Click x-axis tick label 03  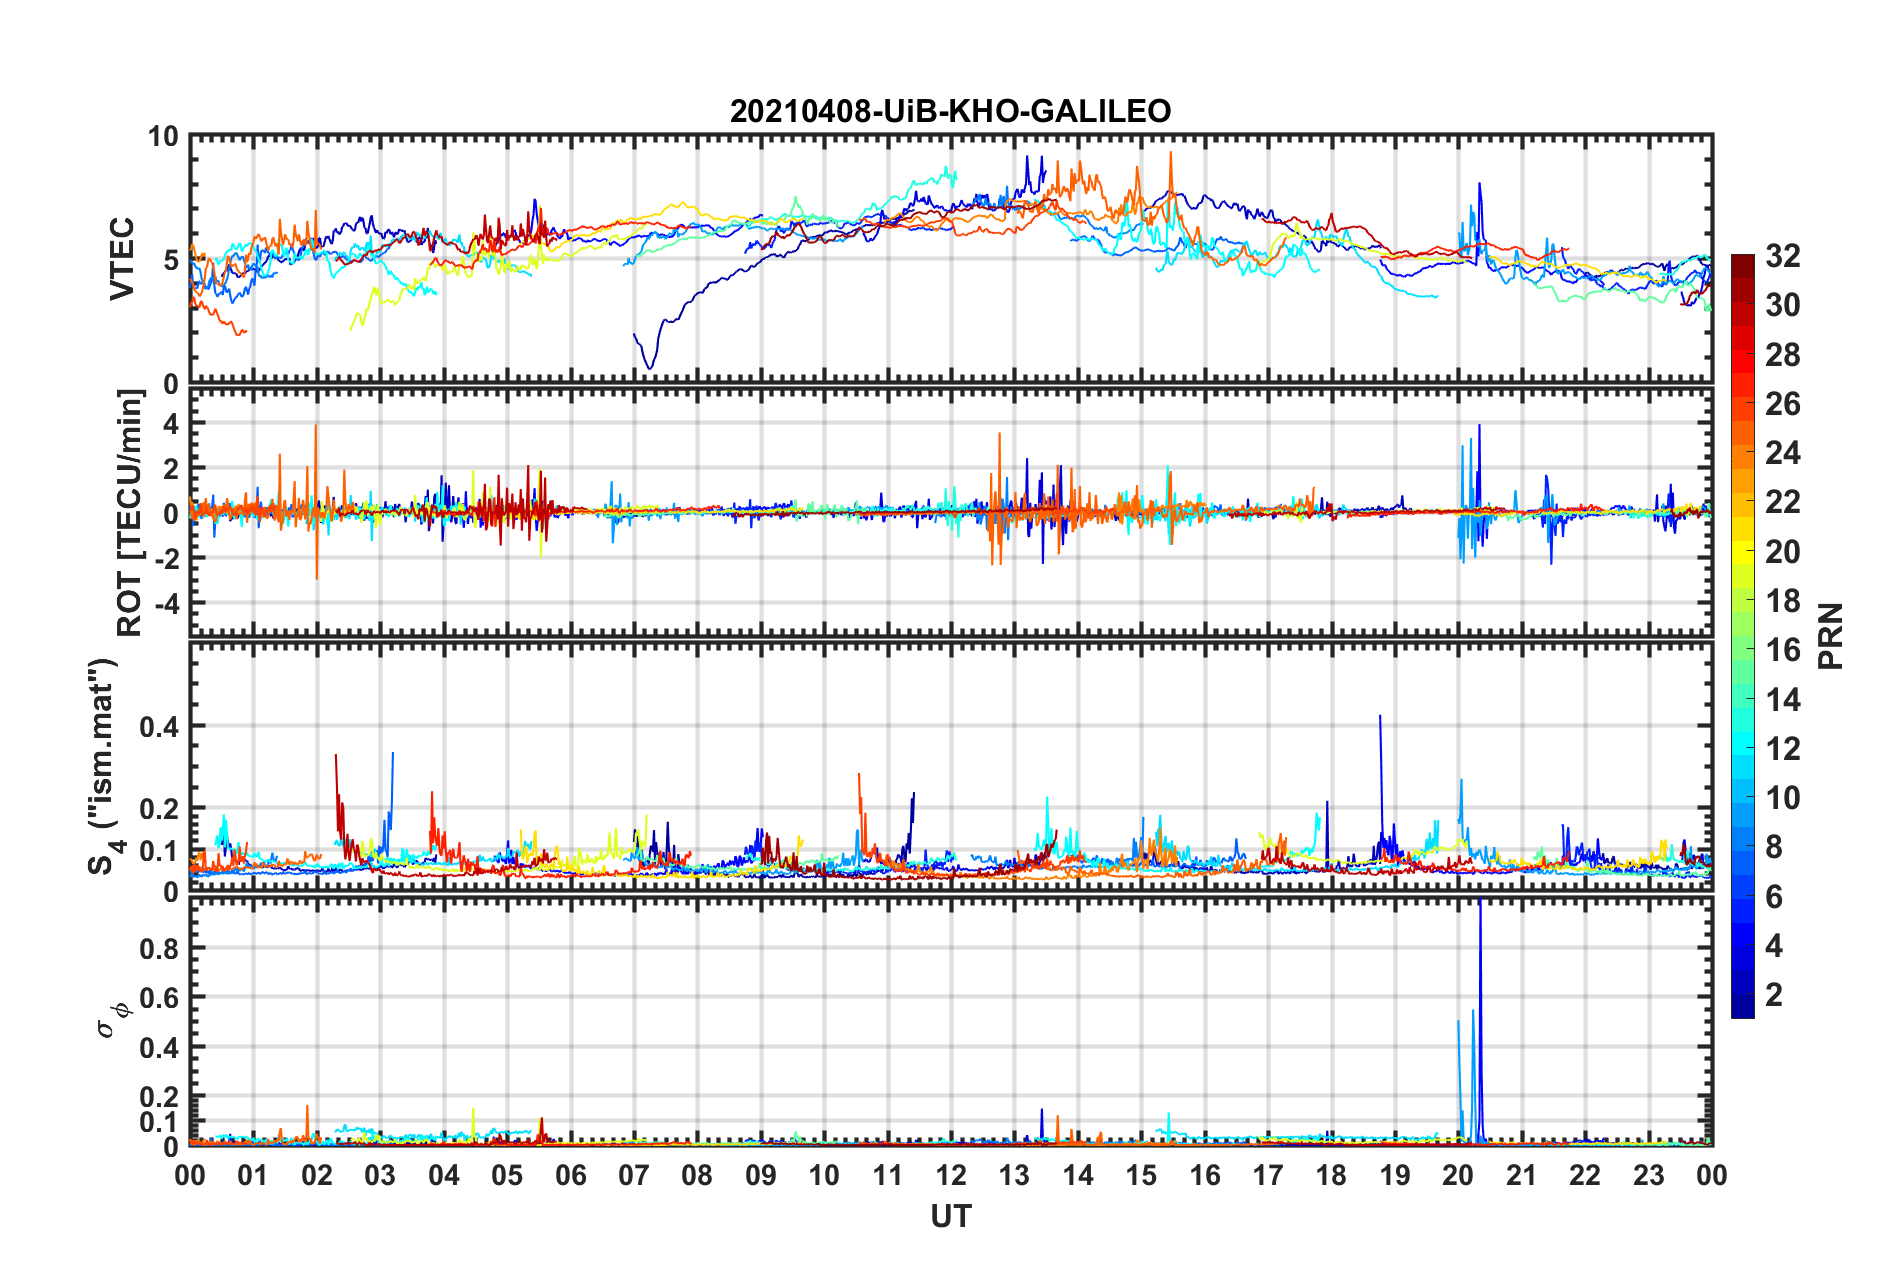click(x=380, y=1175)
